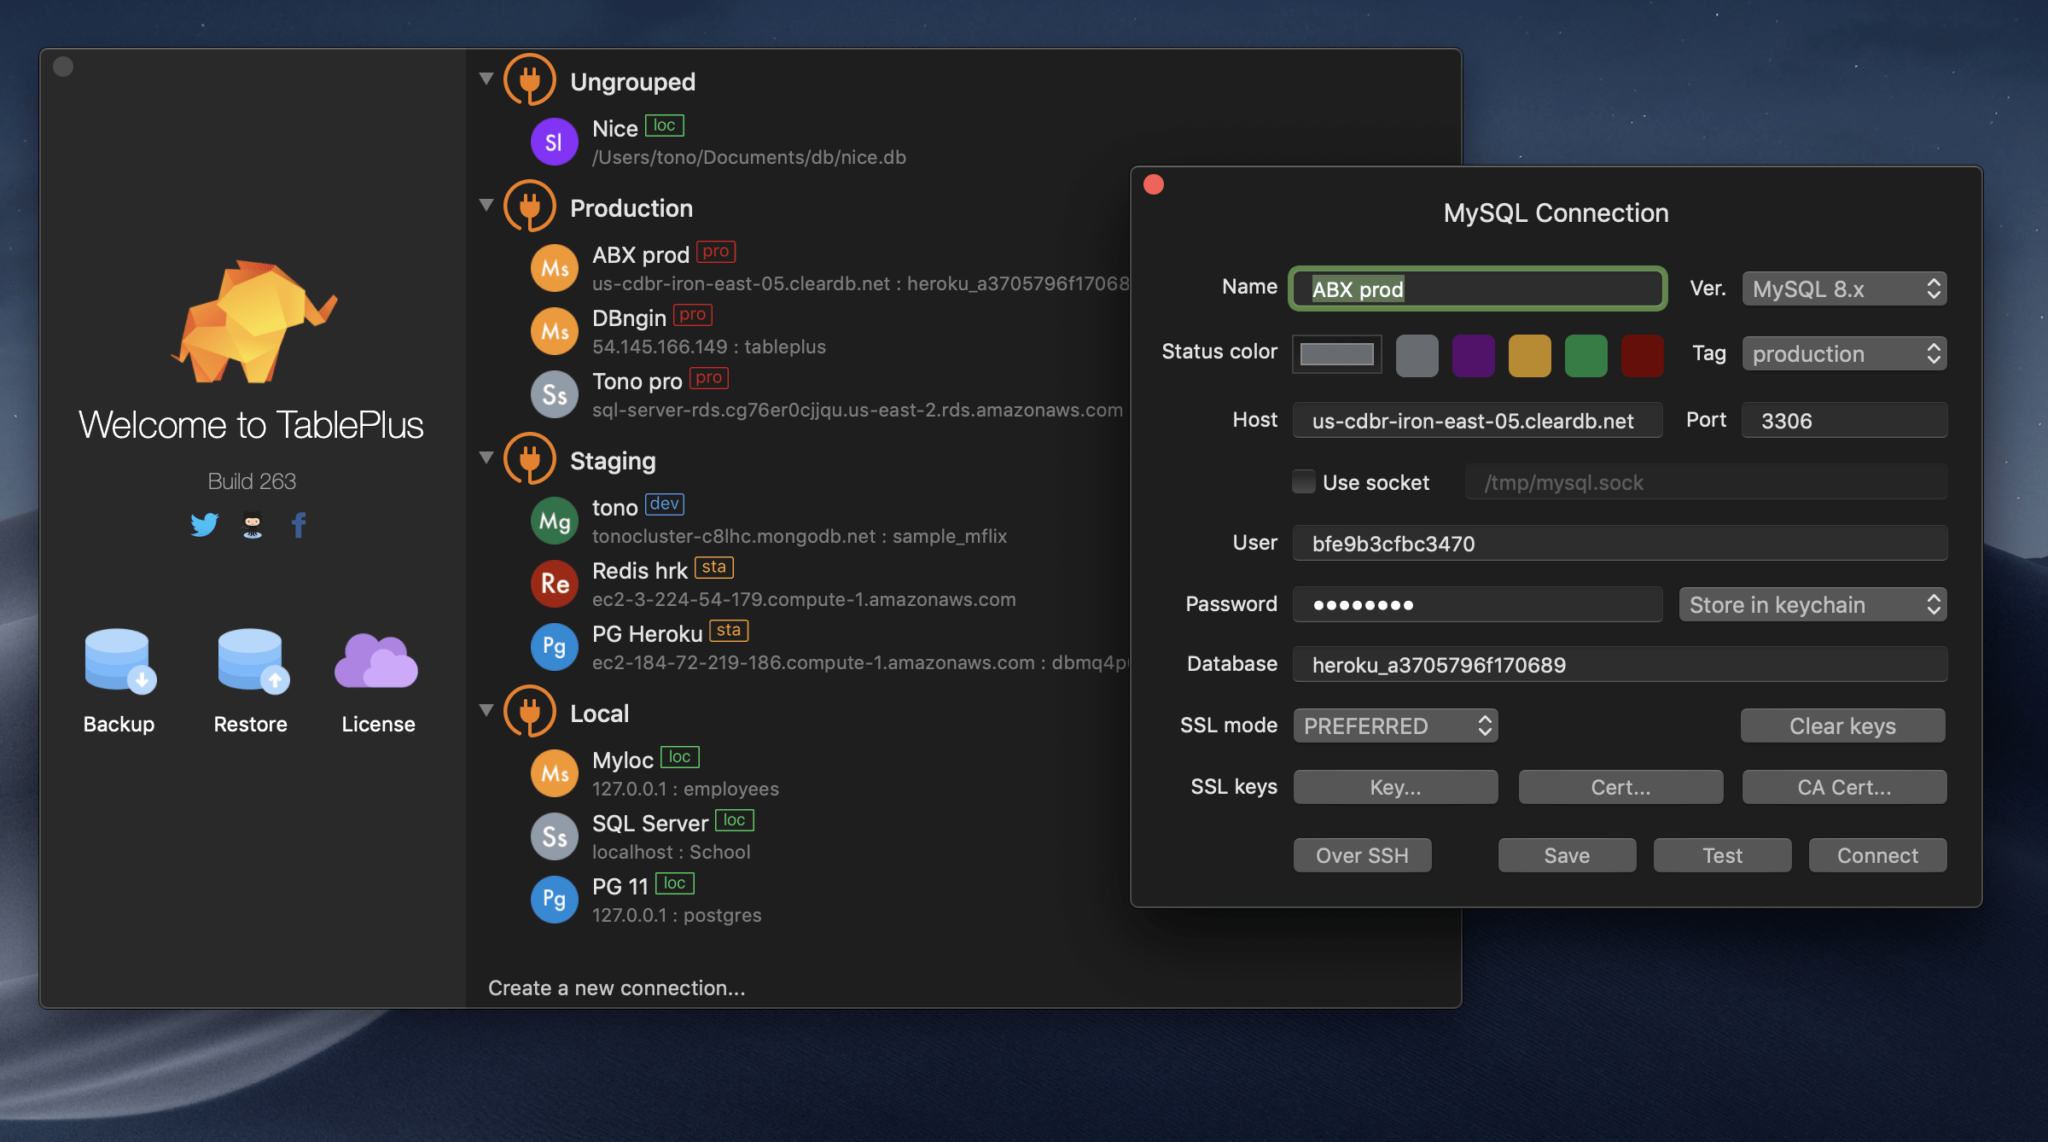
Task: Click the Over SSH button
Action: pyautogui.click(x=1362, y=855)
